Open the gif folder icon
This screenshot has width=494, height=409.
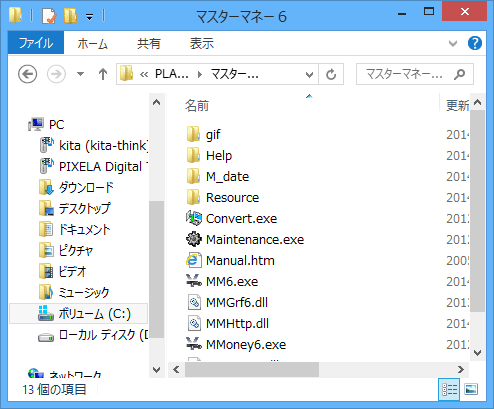[x=193, y=134]
